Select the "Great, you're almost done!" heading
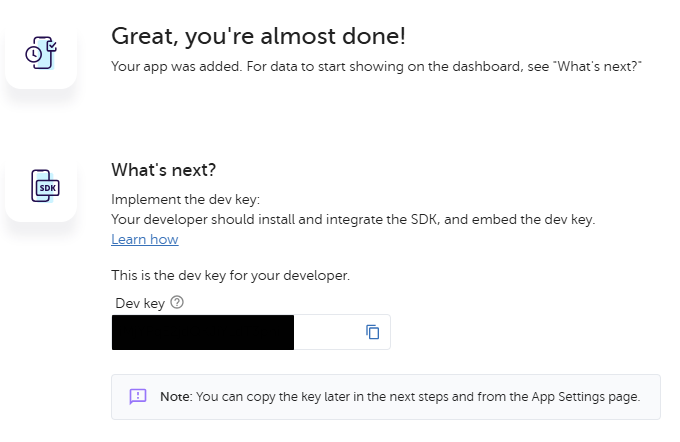The image size is (680, 442). (x=258, y=36)
